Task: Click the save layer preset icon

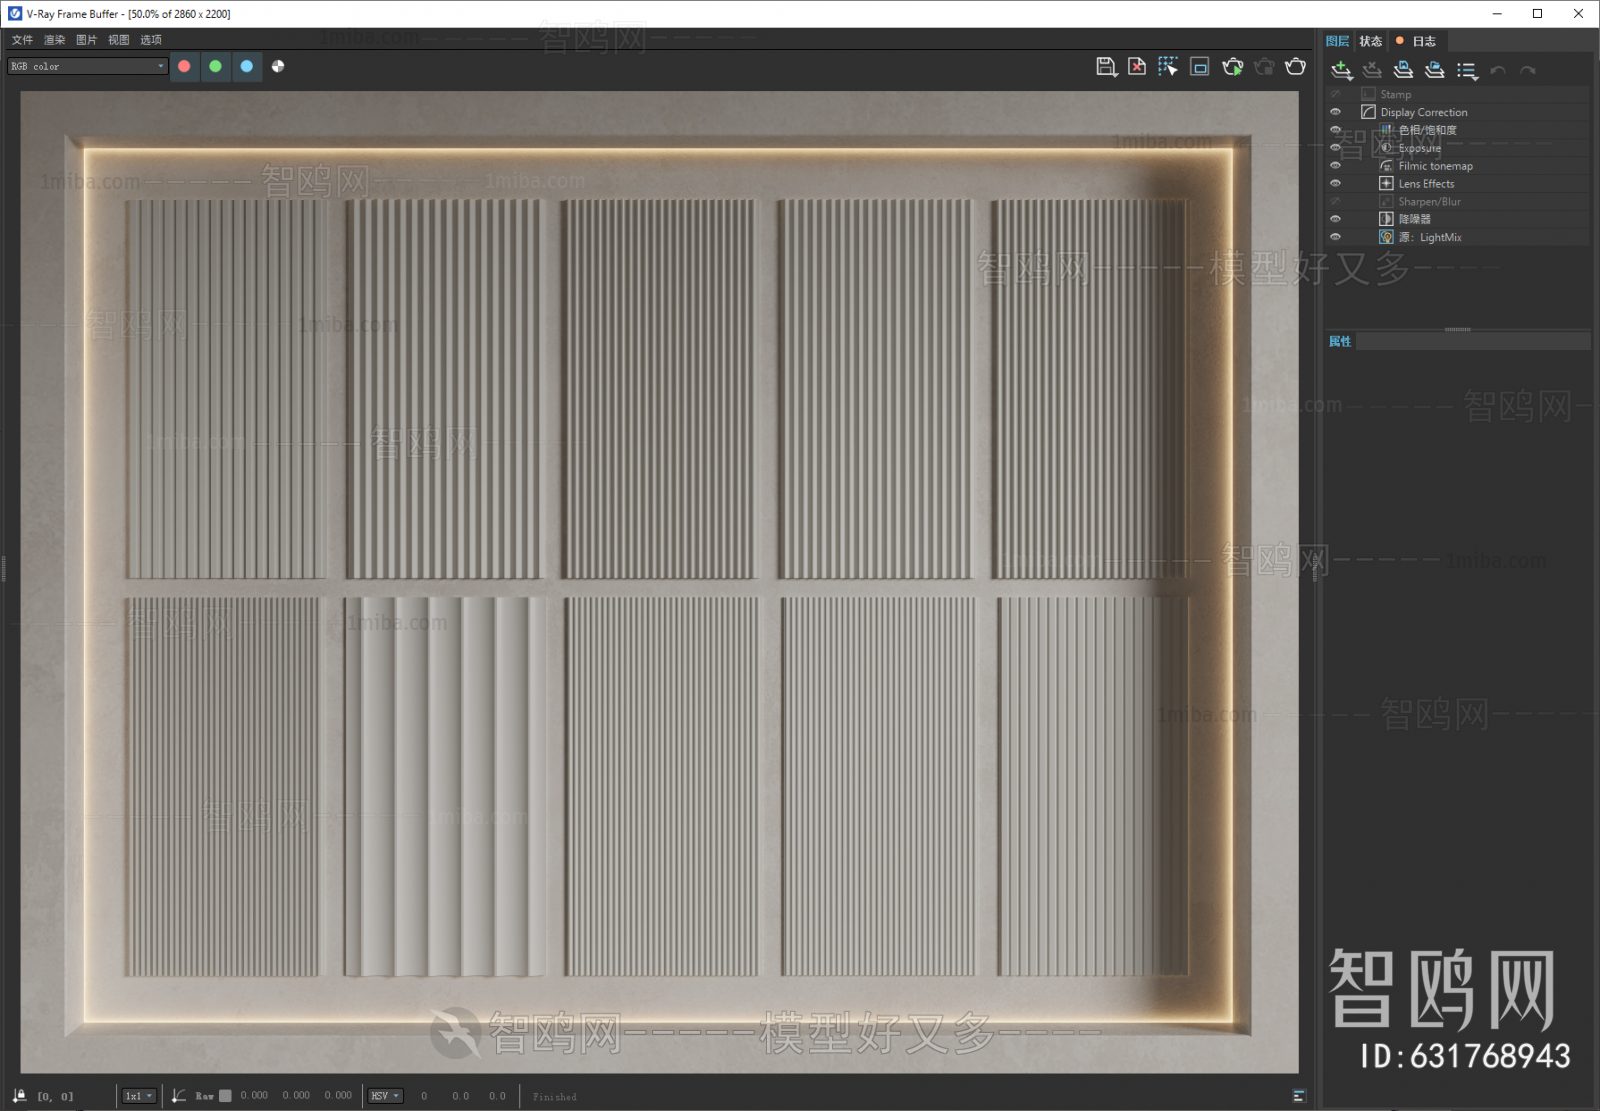Action: tap(1404, 70)
